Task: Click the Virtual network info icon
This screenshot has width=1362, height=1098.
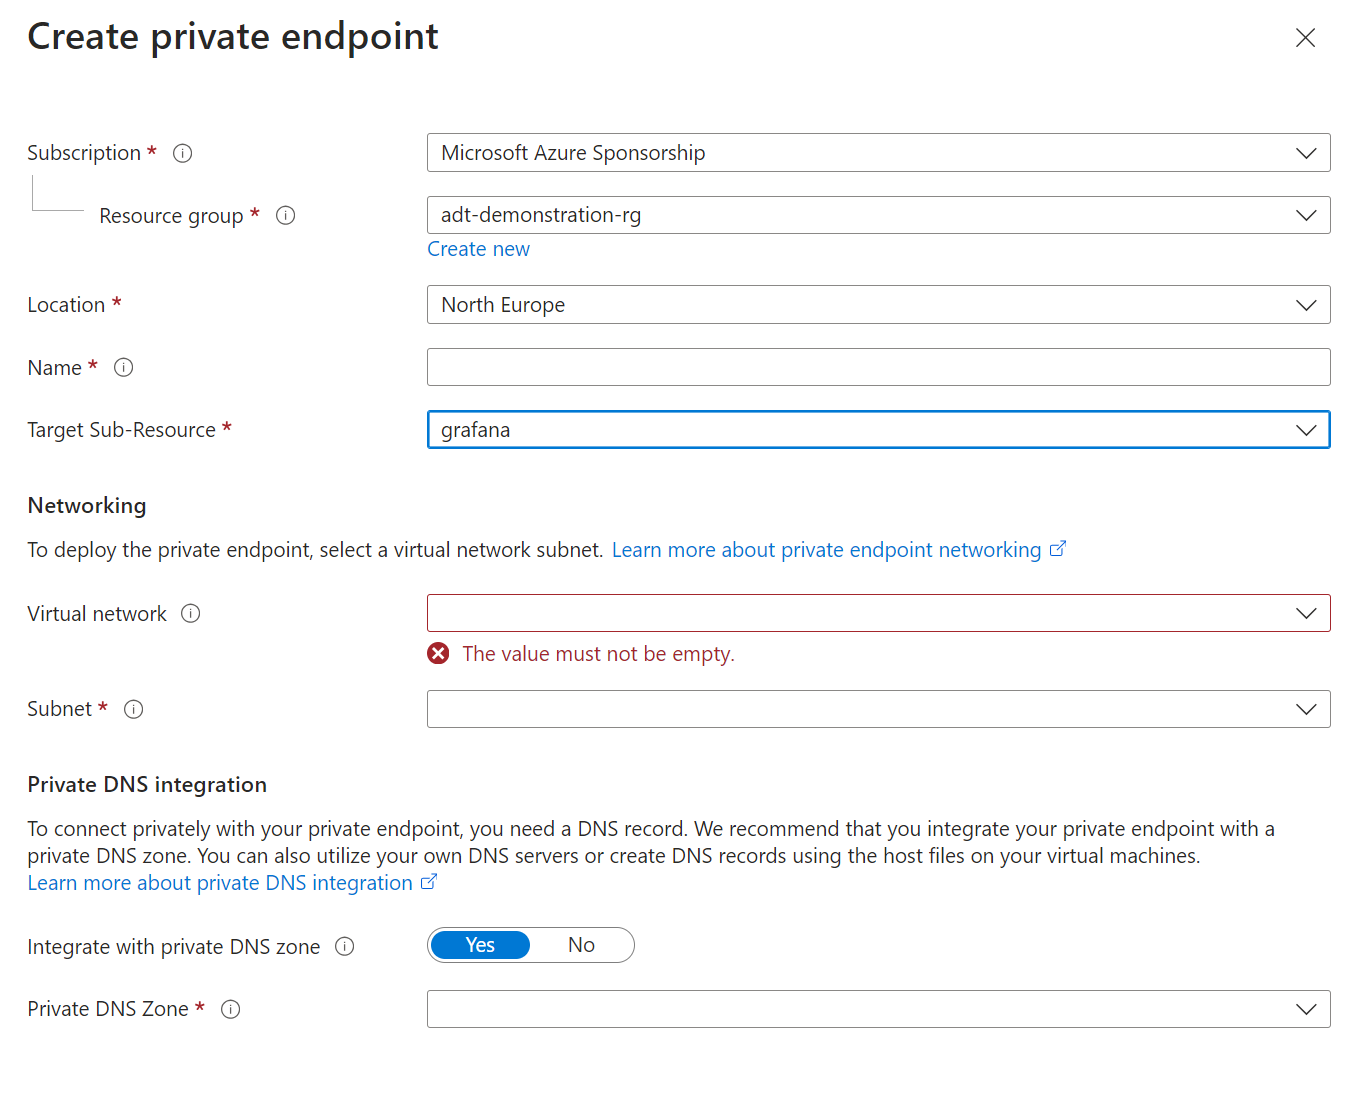Action: (x=191, y=613)
